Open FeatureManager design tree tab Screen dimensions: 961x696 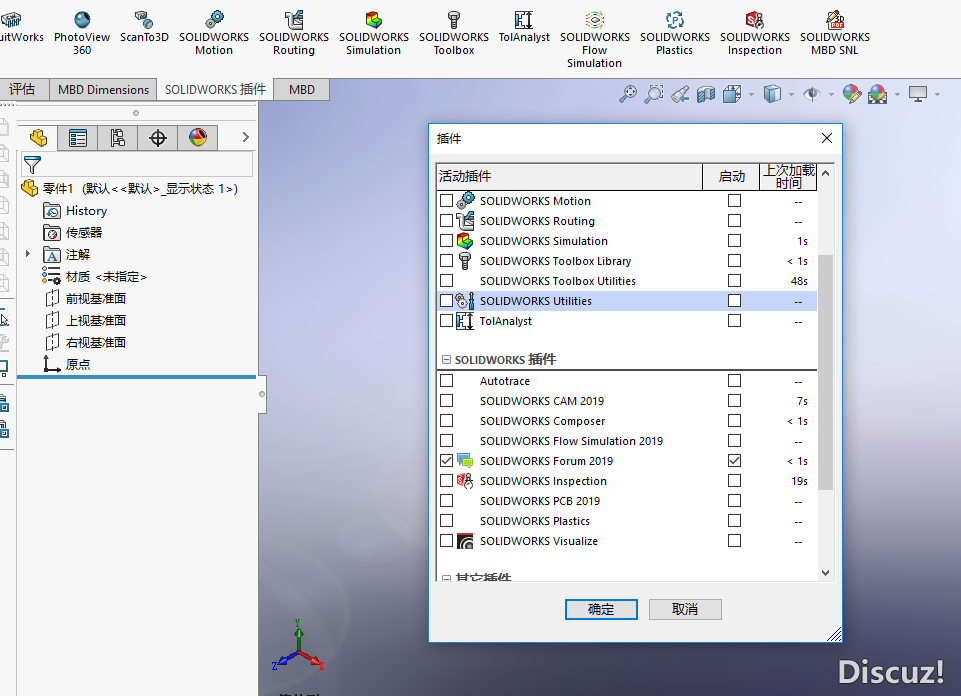point(38,138)
